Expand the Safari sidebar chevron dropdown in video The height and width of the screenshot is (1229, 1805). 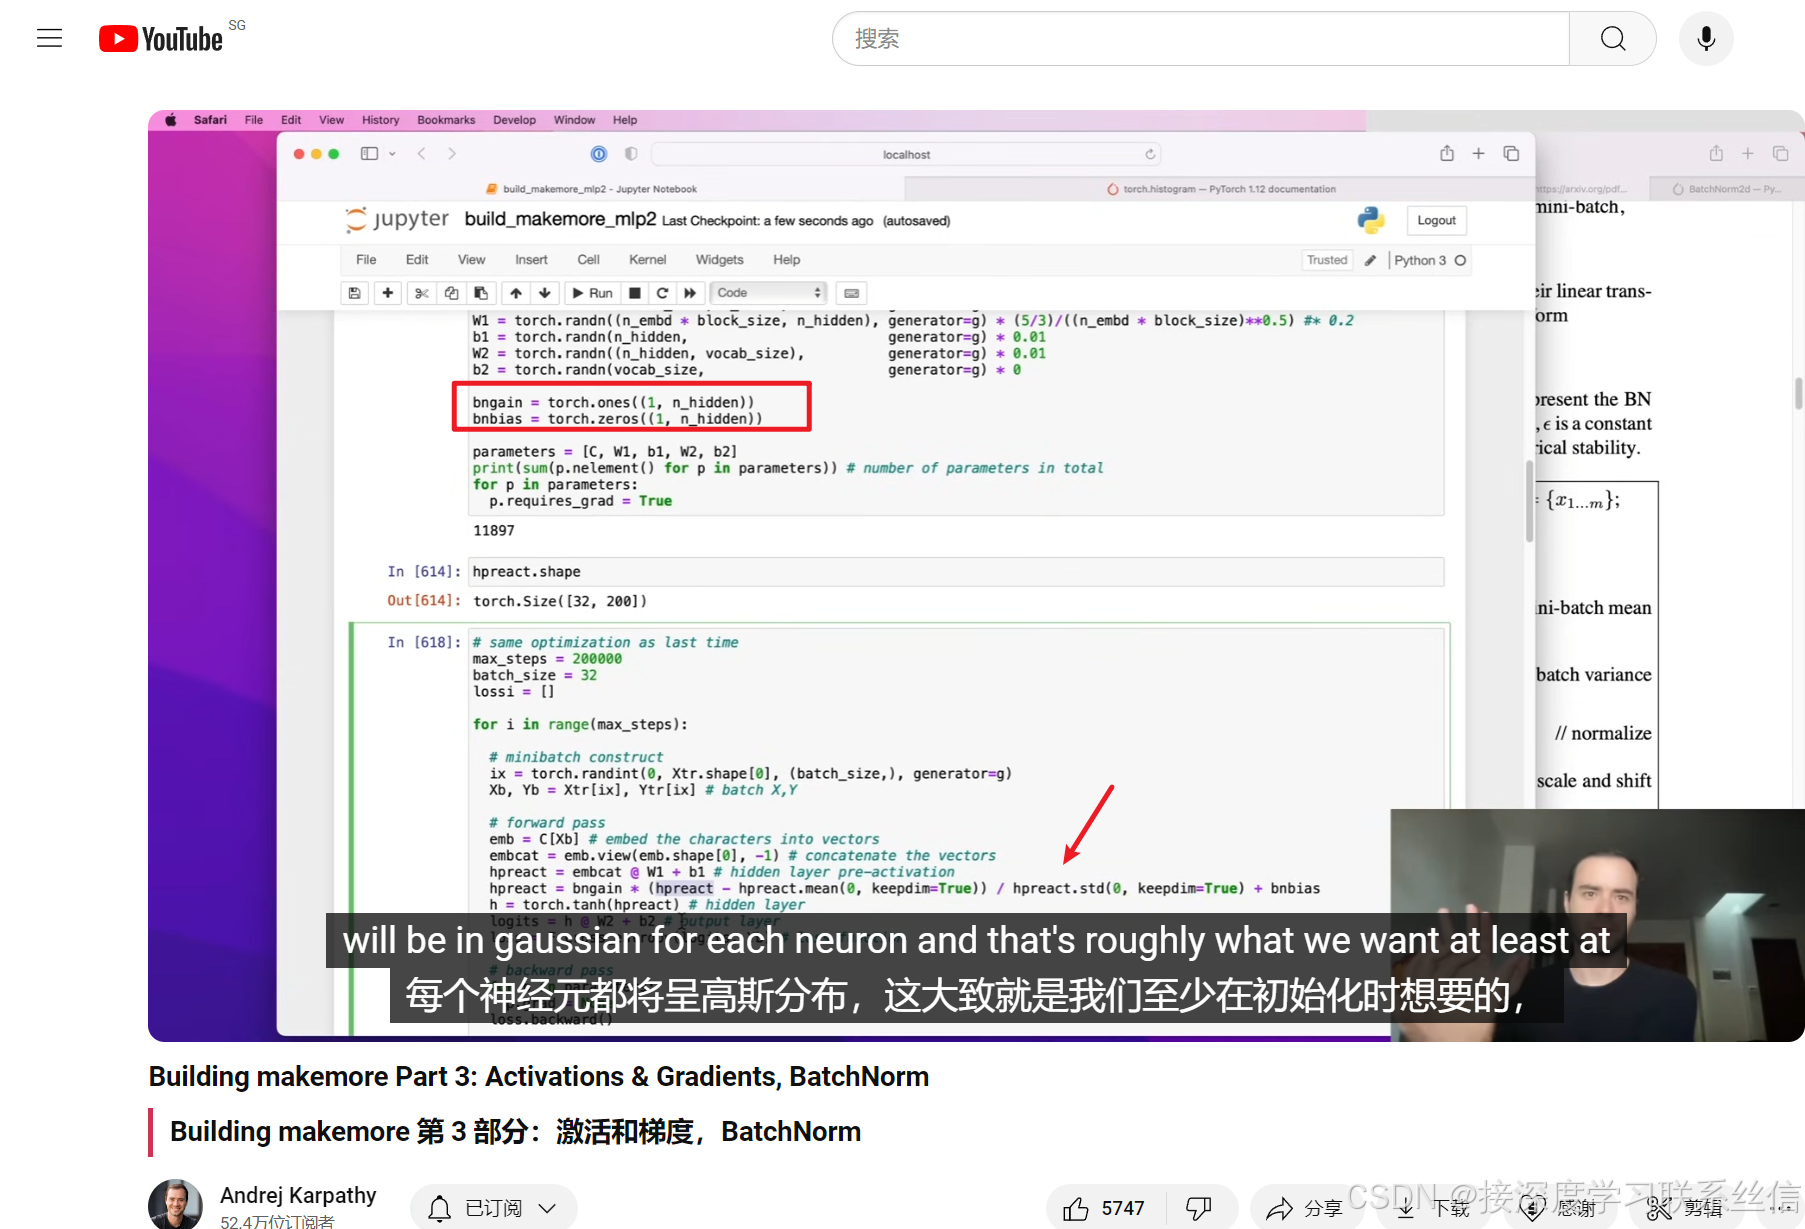(x=392, y=154)
